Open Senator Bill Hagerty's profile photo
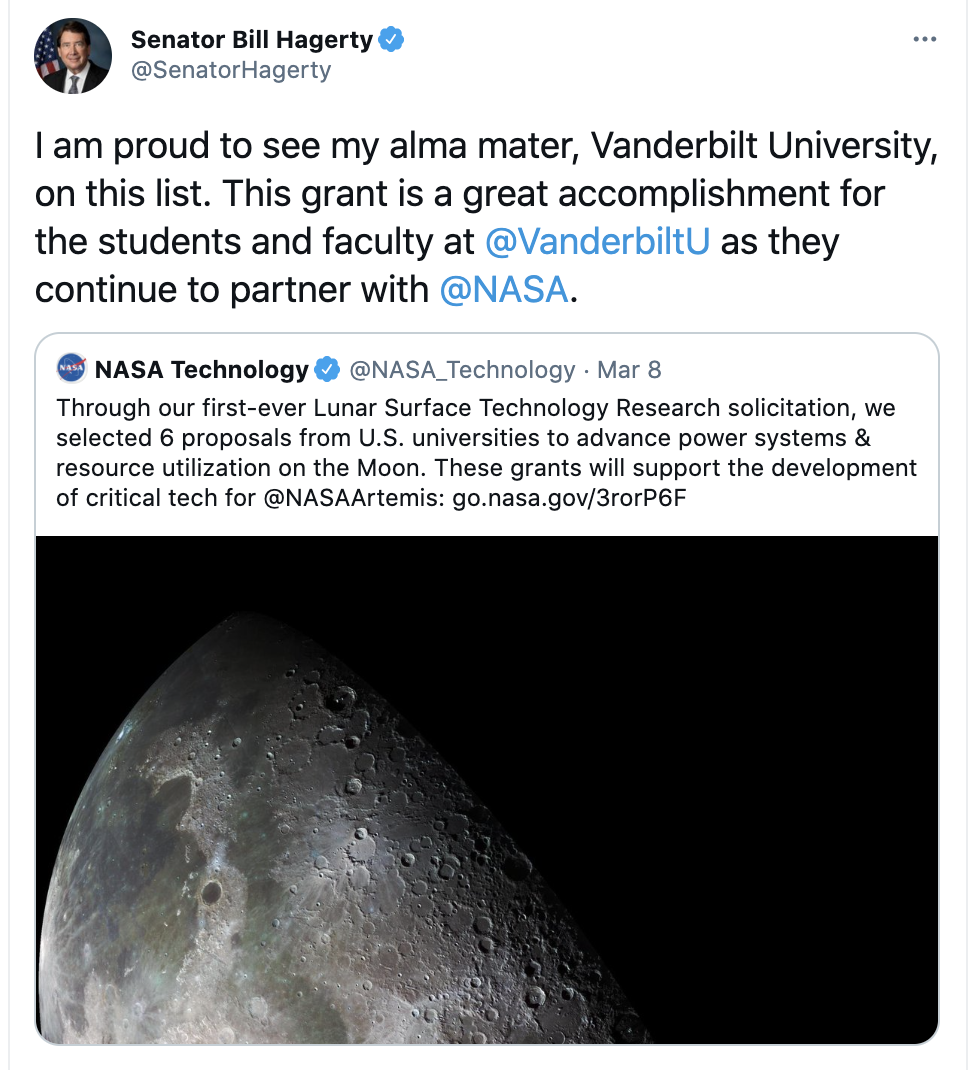 click(72, 56)
